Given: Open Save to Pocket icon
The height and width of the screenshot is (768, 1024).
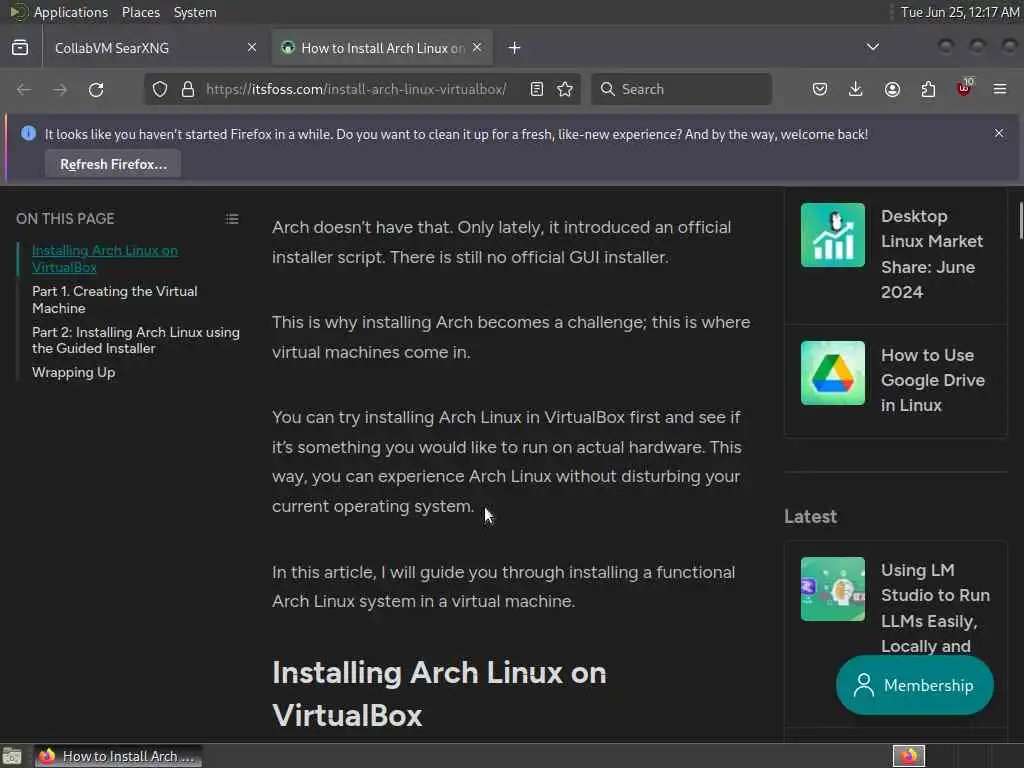Looking at the screenshot, I should coord(820,89).
